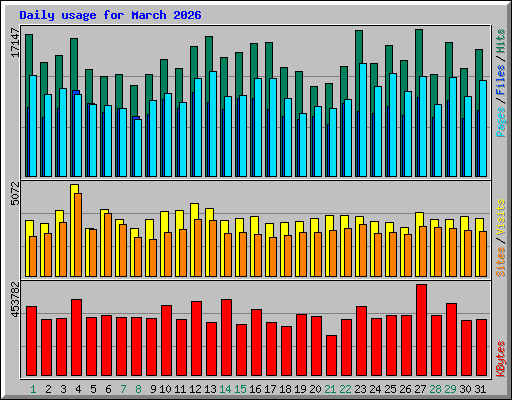
Task: Select day 24 on the x-axis
Action: [375, 389]
